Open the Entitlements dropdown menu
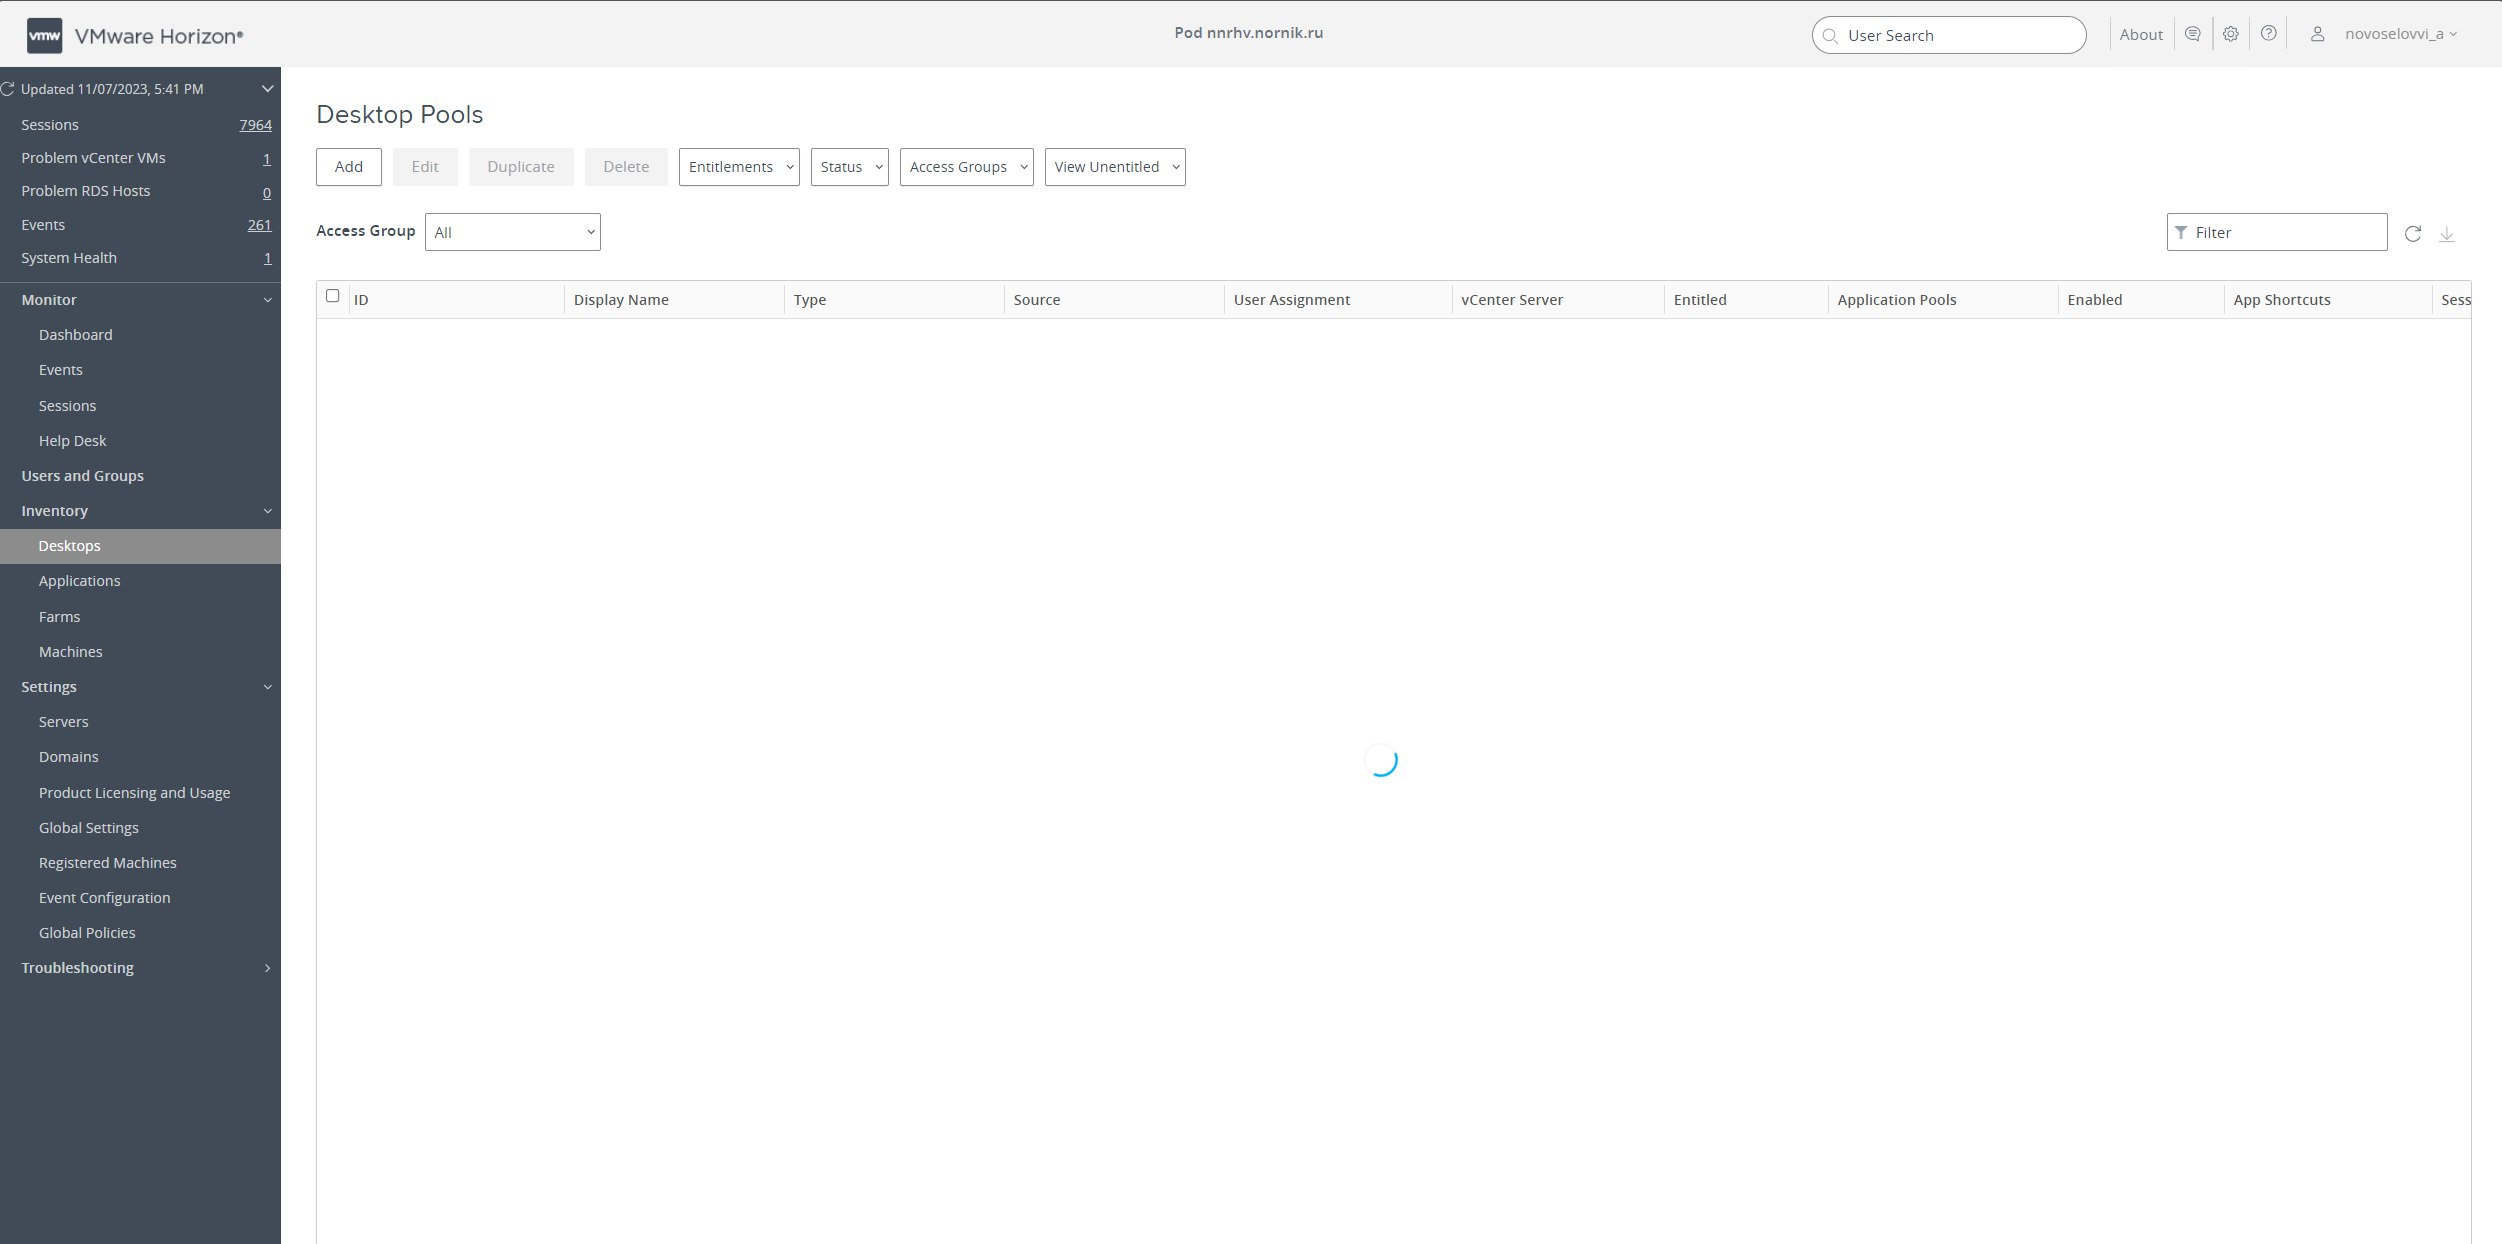 (738, 167)
